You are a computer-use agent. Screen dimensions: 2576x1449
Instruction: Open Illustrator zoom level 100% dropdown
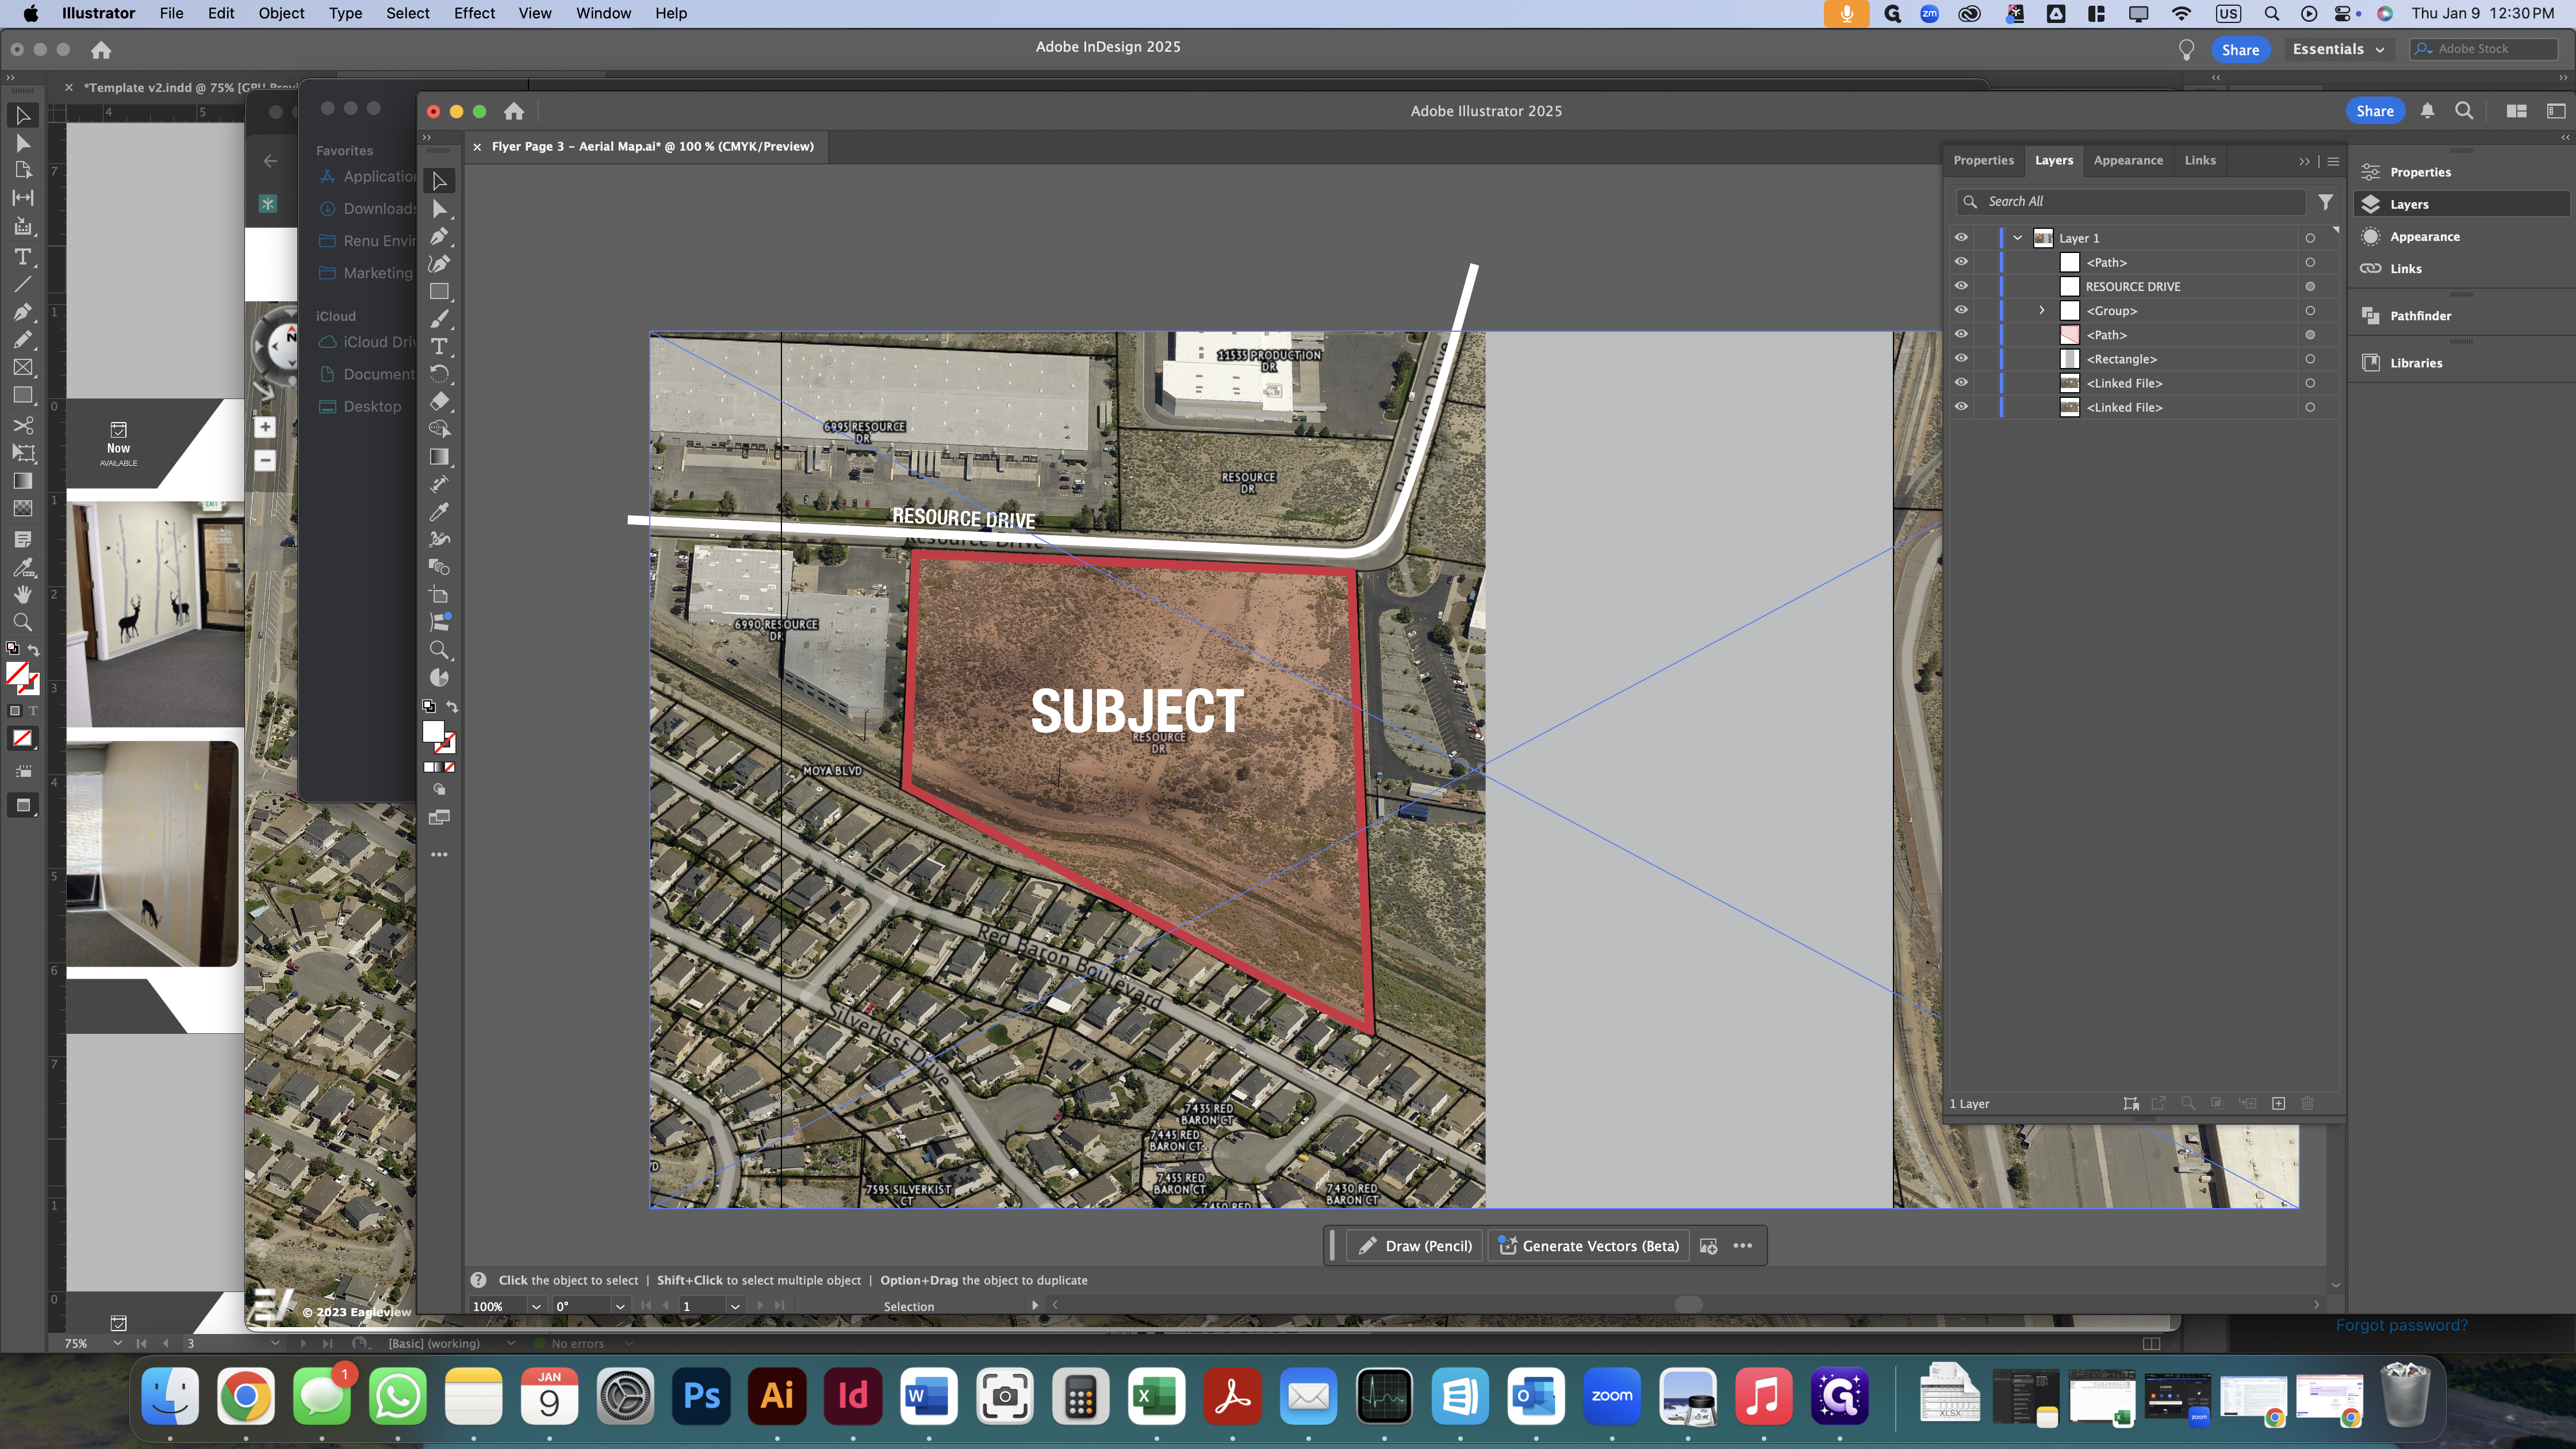[x=536, y=1306]
